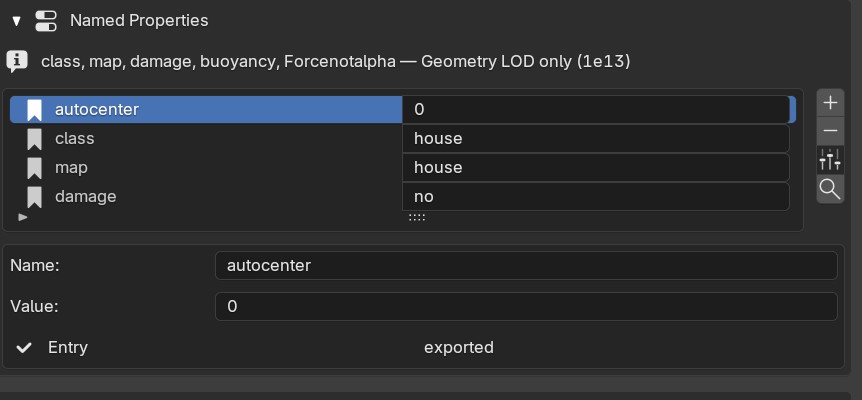Click the info speech bubble icon
Viewport: 862px width, 400px height.
(18, 61)
